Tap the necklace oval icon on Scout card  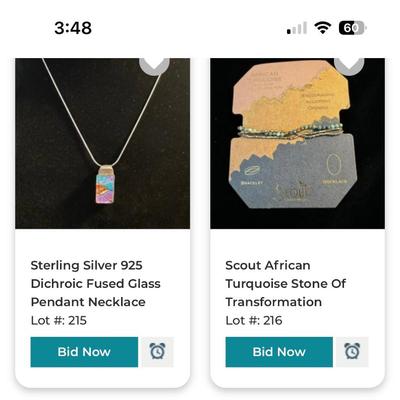(334, 165)
